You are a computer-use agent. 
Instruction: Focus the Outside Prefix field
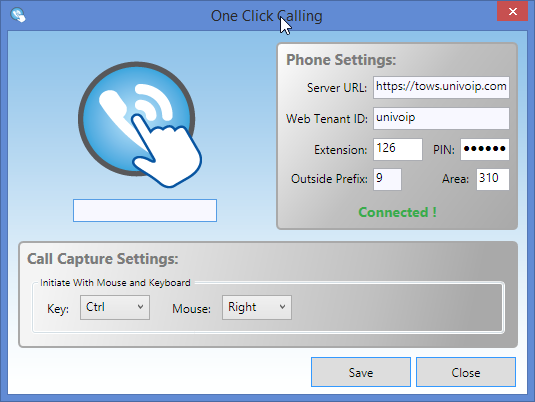point(387,179)
